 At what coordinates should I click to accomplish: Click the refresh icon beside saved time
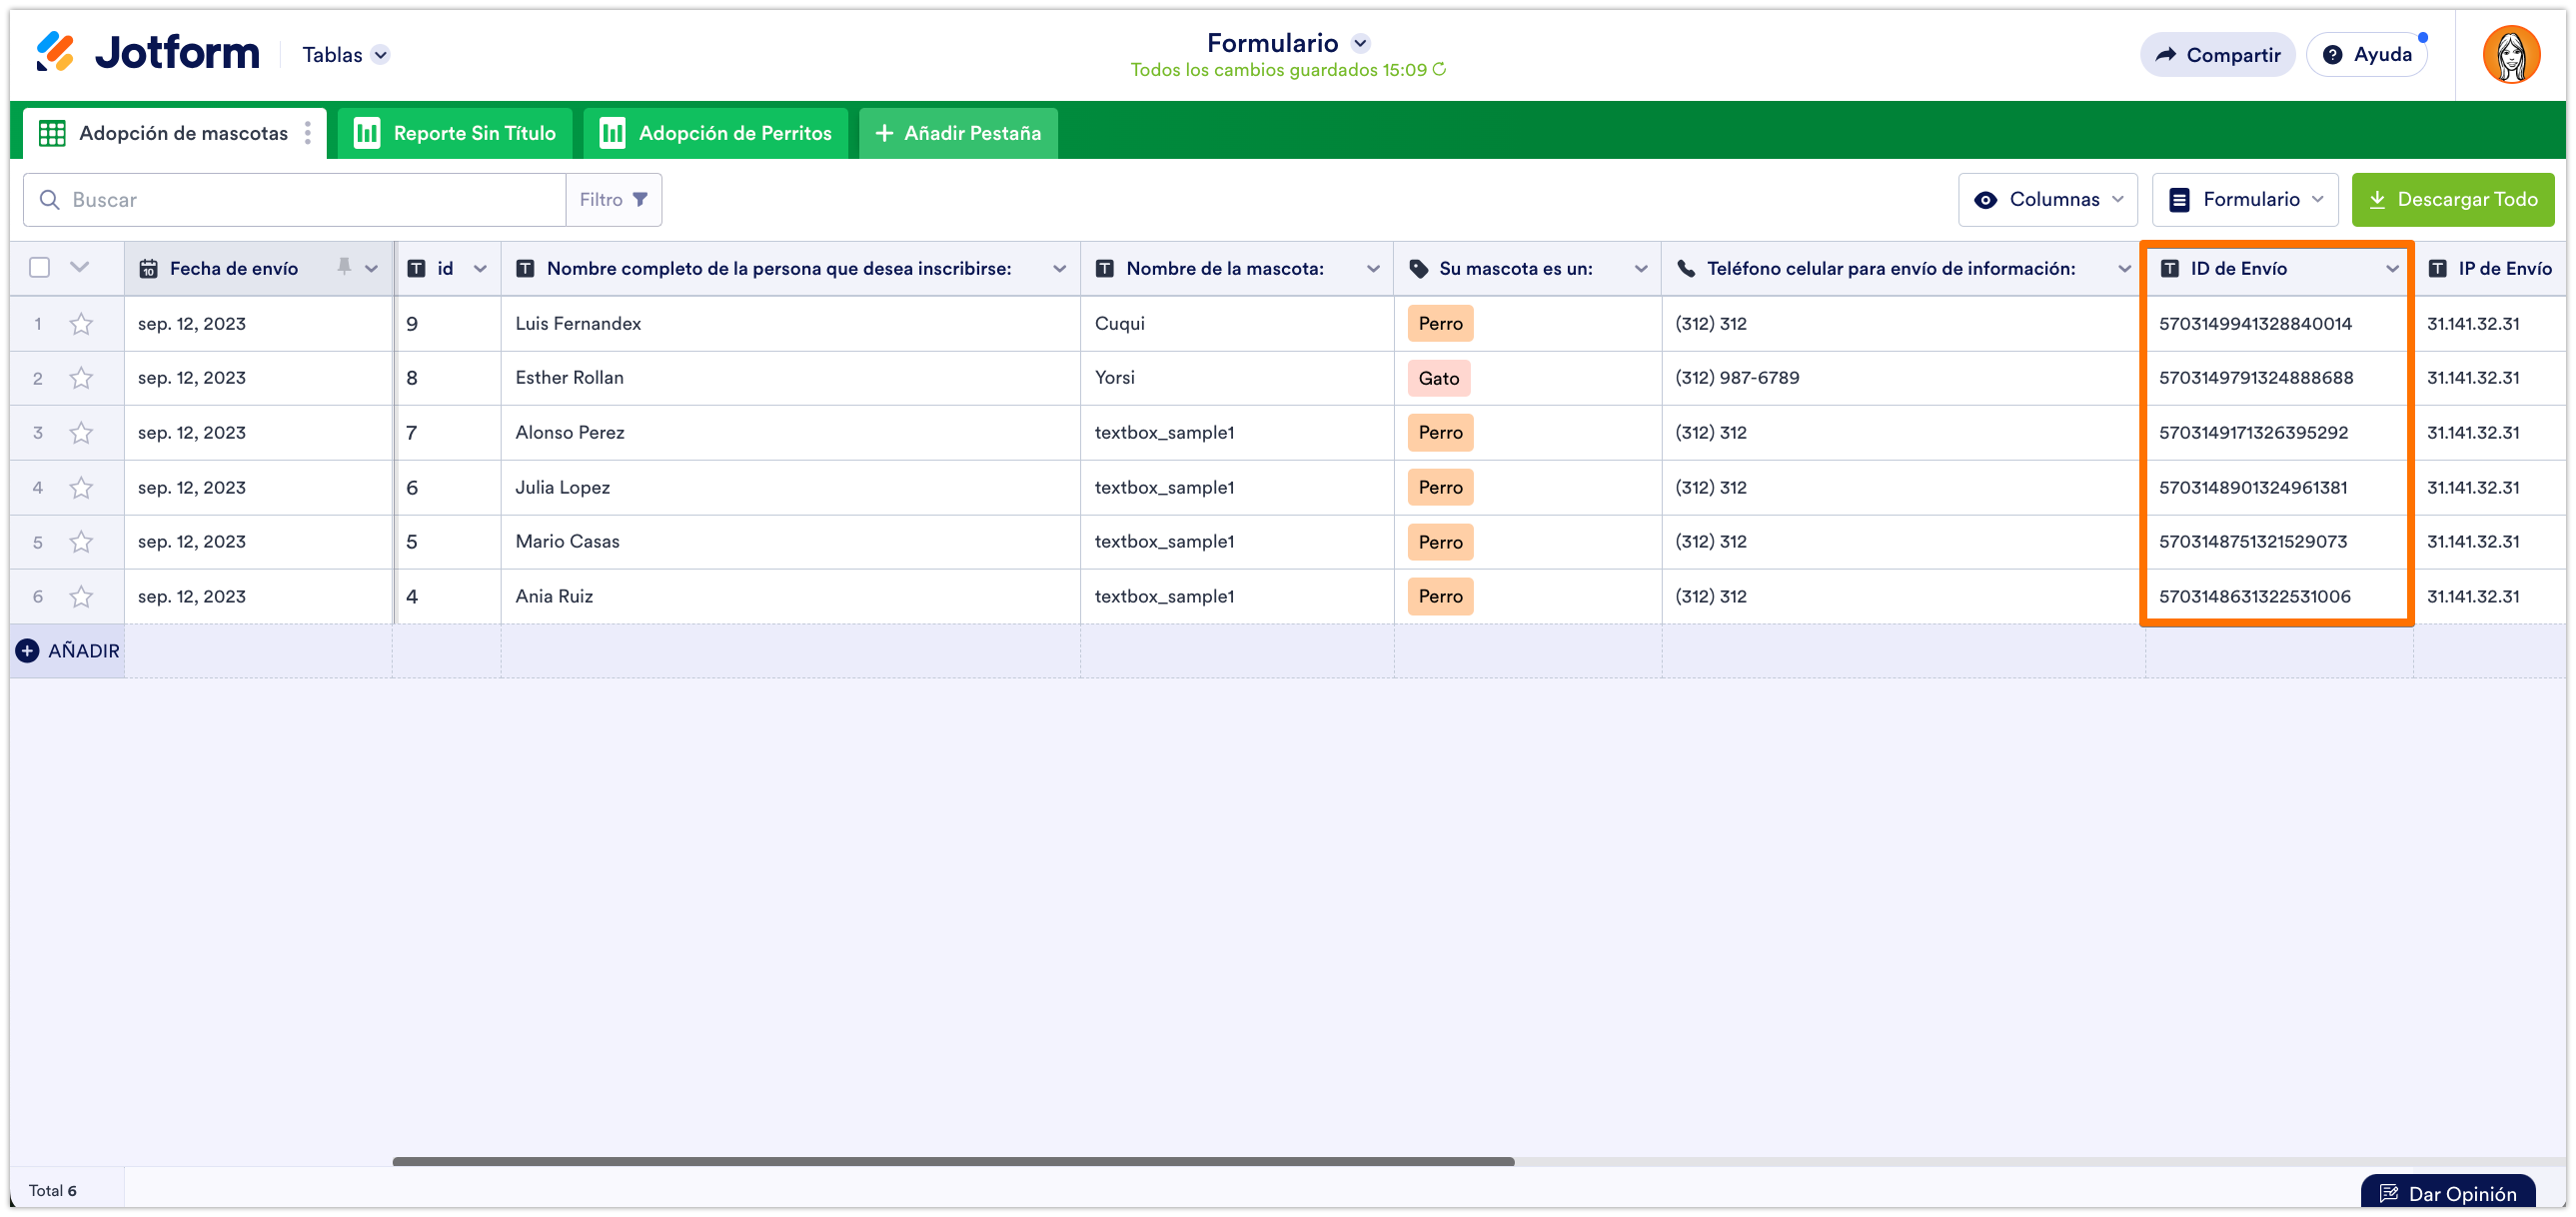[x=1440, y=70]
